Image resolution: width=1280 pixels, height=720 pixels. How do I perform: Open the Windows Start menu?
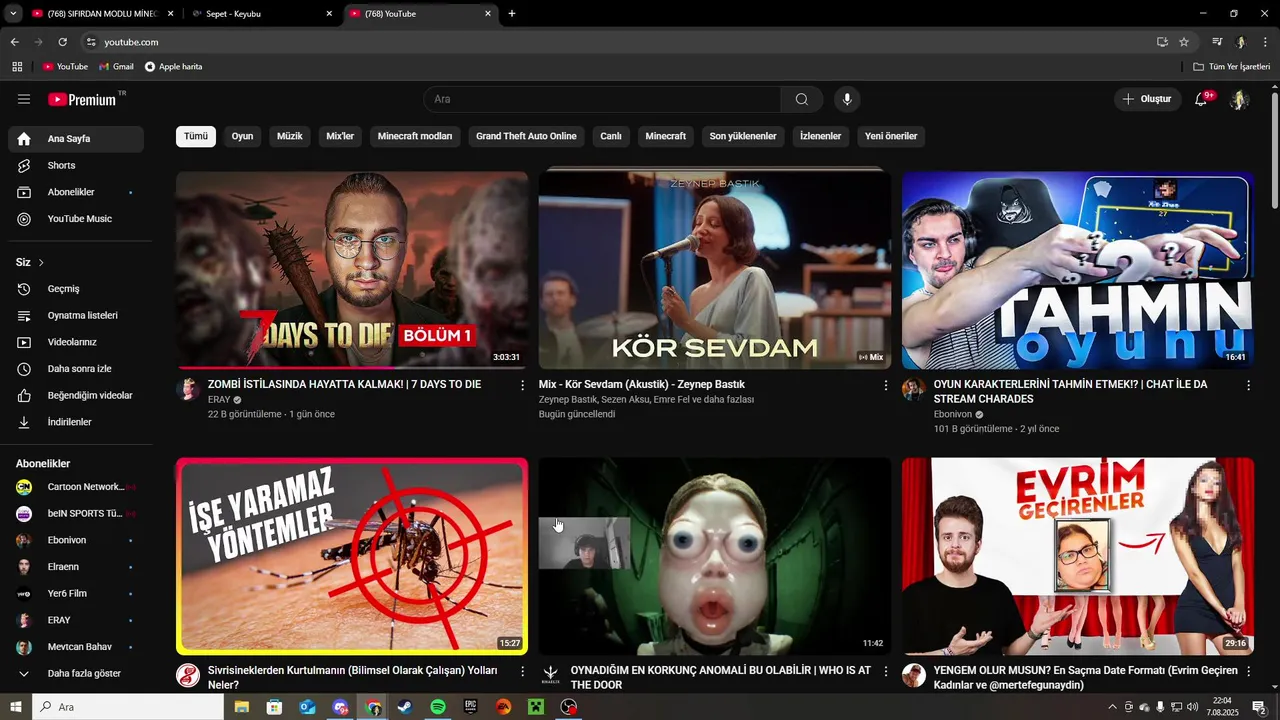(x=16, y=707)
